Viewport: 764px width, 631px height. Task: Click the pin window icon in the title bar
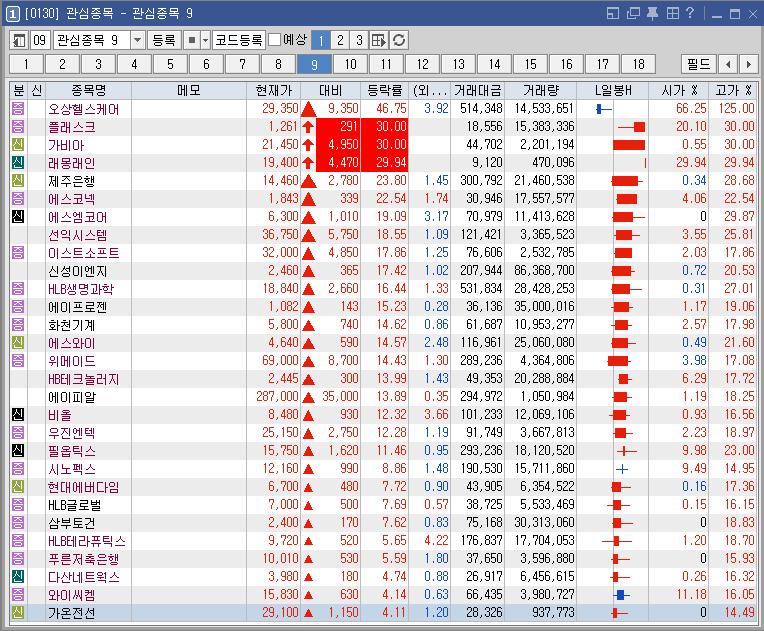(652, 13)
